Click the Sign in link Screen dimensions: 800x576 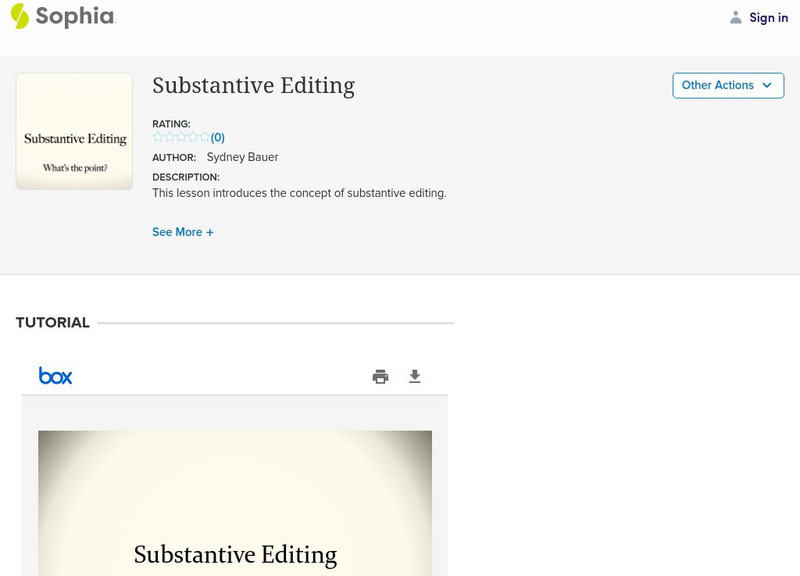coord(768,17)
